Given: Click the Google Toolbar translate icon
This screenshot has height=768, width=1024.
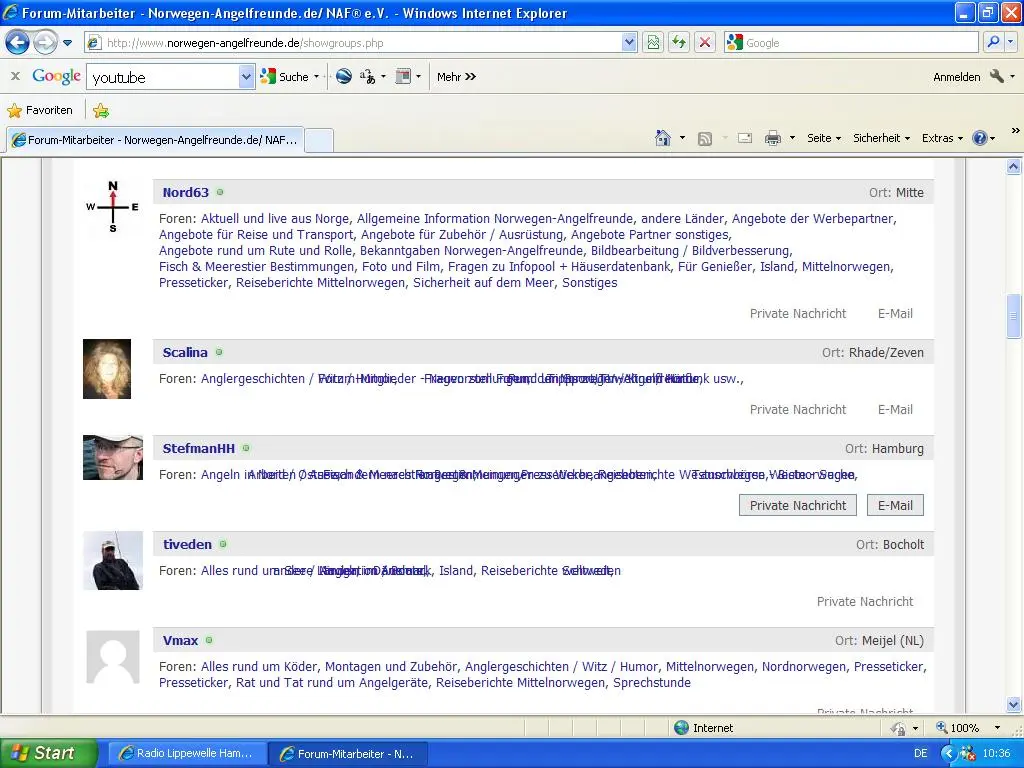Looking at the screenshot, I should (367, 77).
